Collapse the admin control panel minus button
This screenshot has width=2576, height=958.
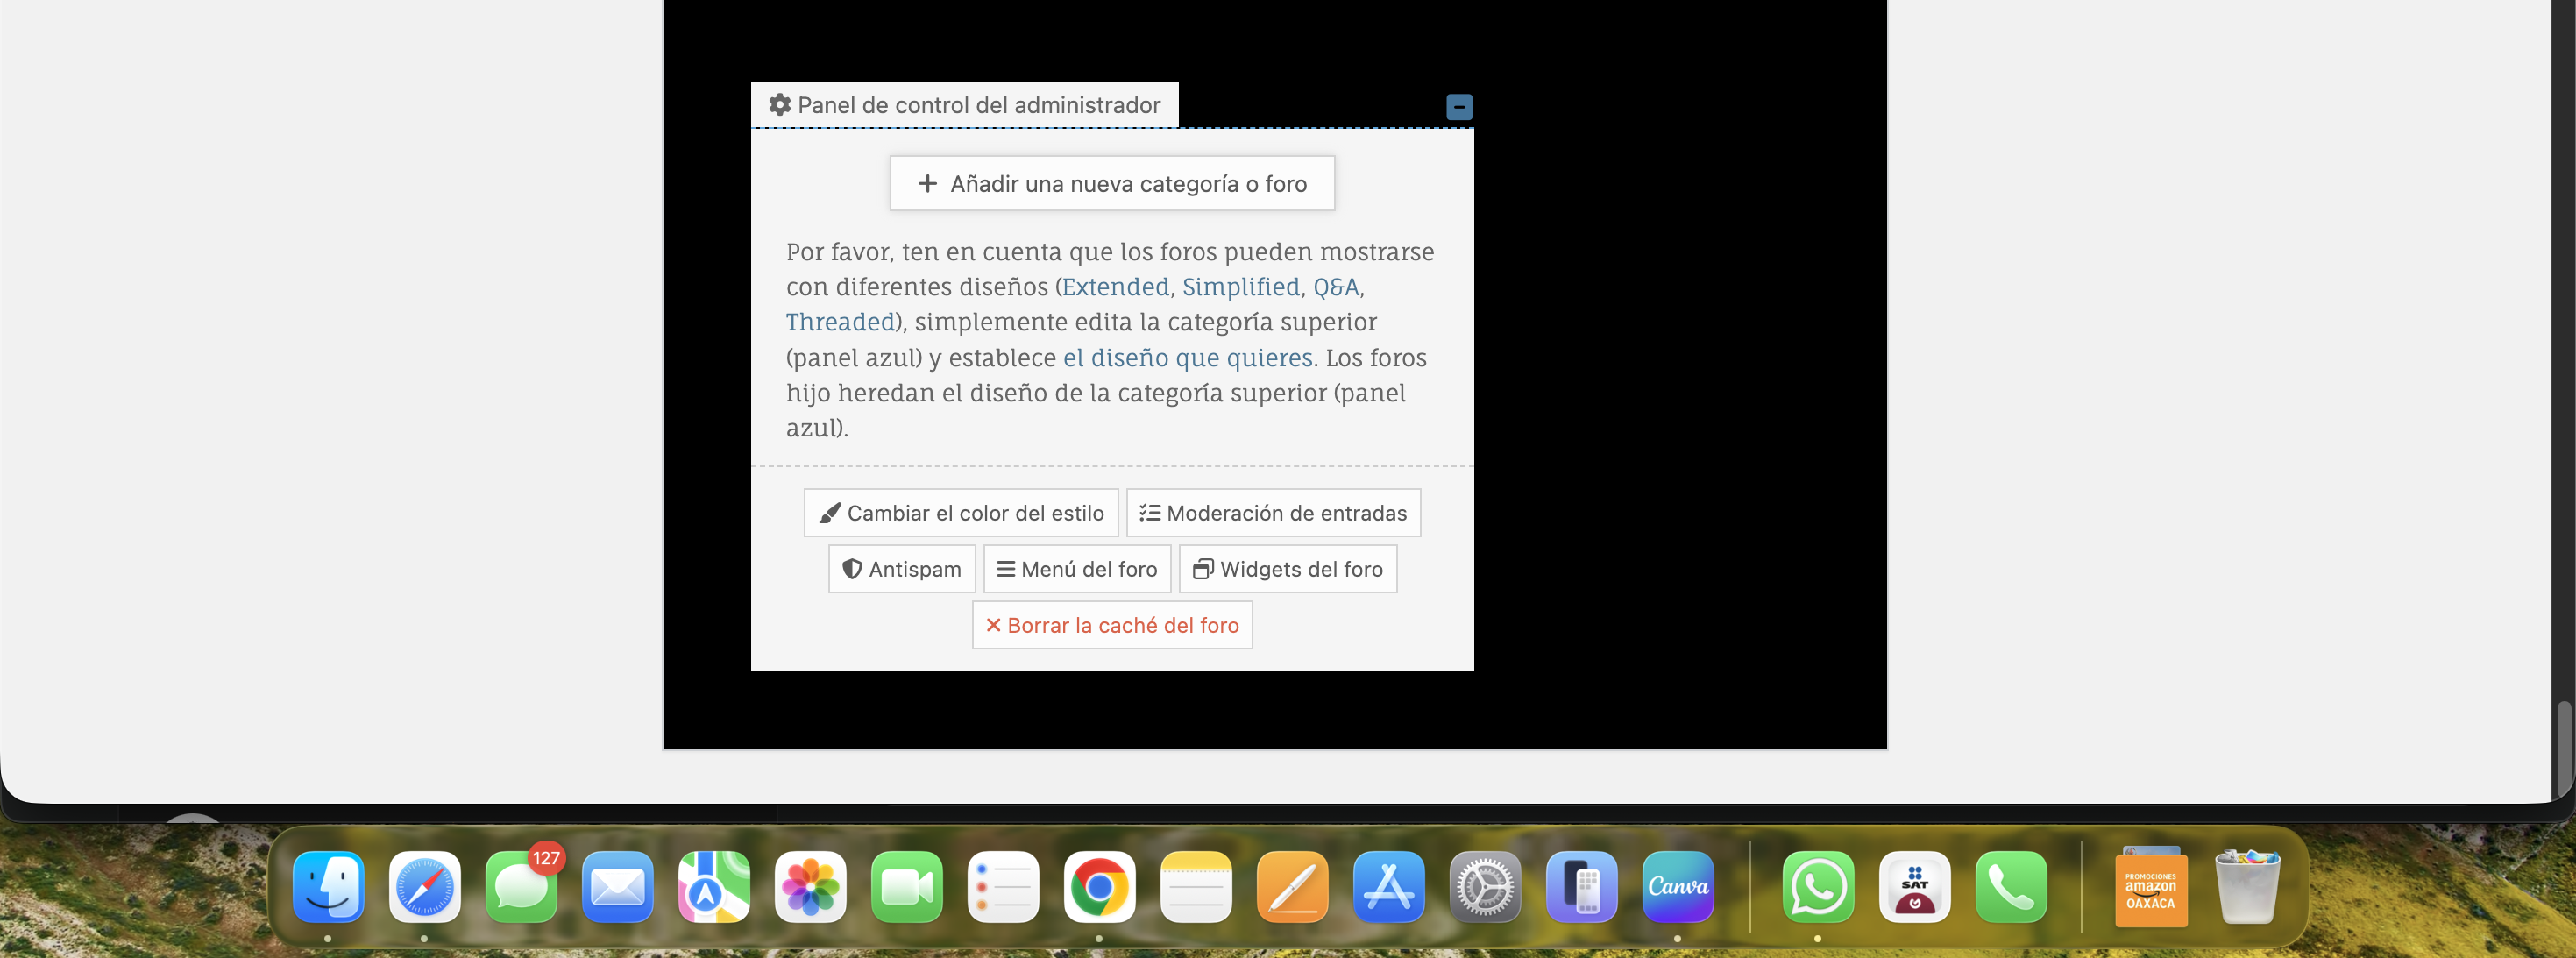pyautogui.click(x=1459, y=107)
